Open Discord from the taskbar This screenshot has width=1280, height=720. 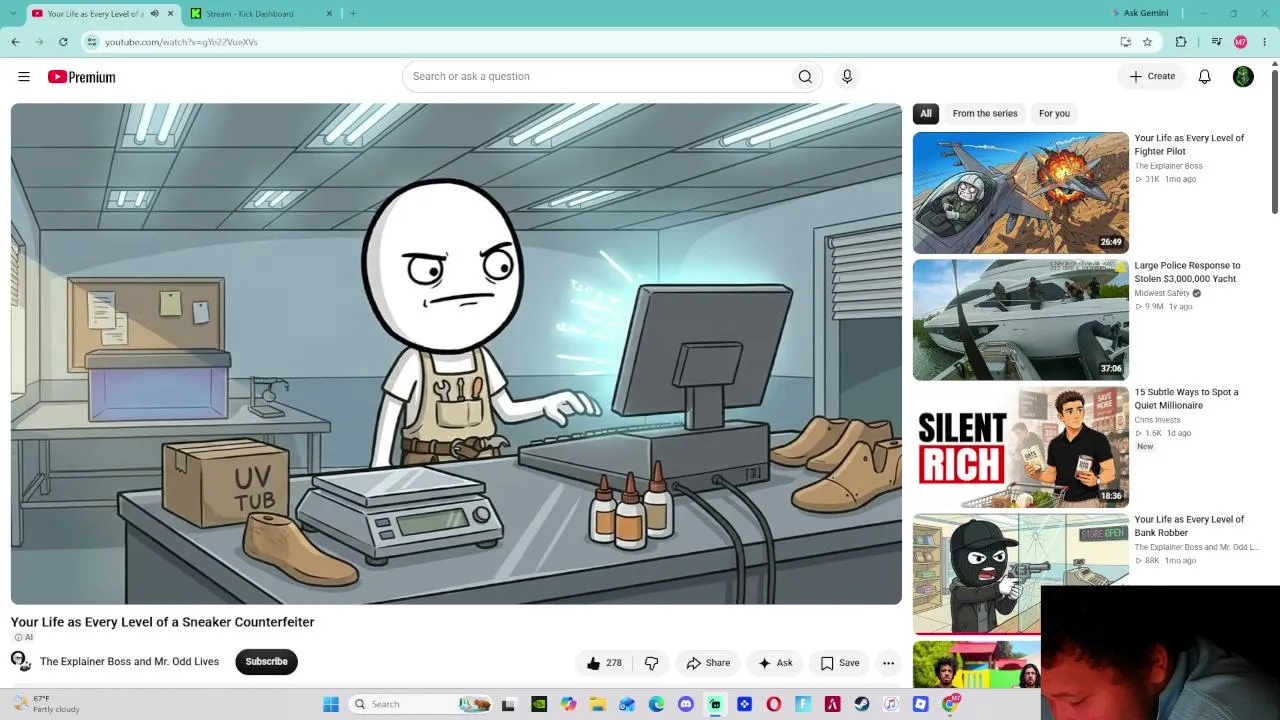click(686, 704)
